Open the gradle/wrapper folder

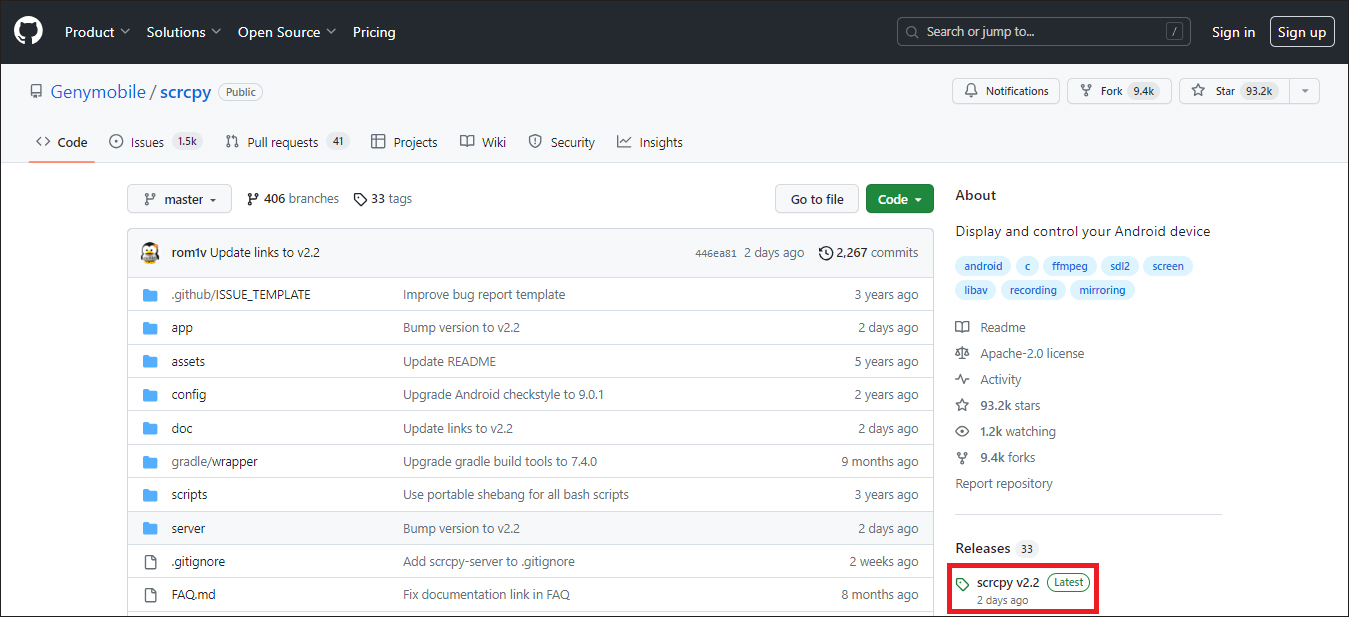coord(214,462)
